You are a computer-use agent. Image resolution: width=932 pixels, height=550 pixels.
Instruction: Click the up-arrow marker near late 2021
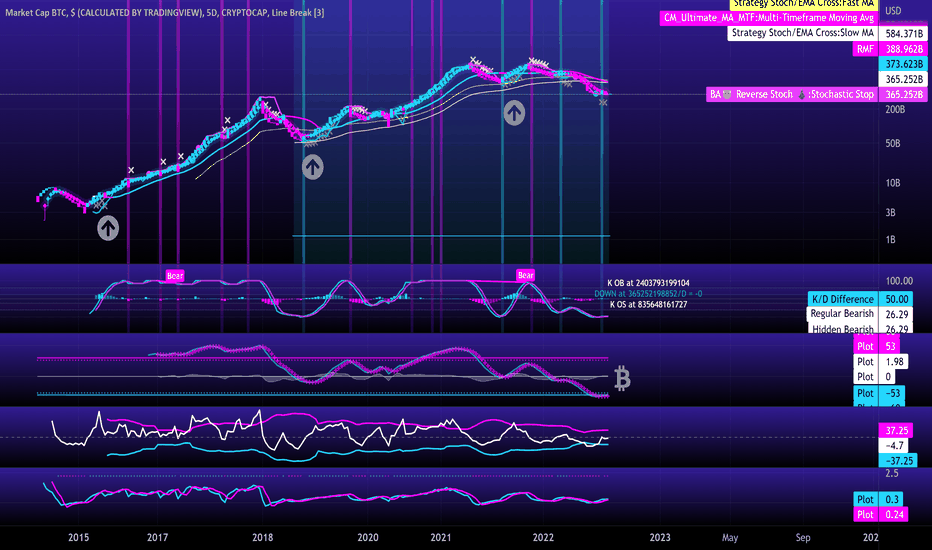click(x=514, y=113)
